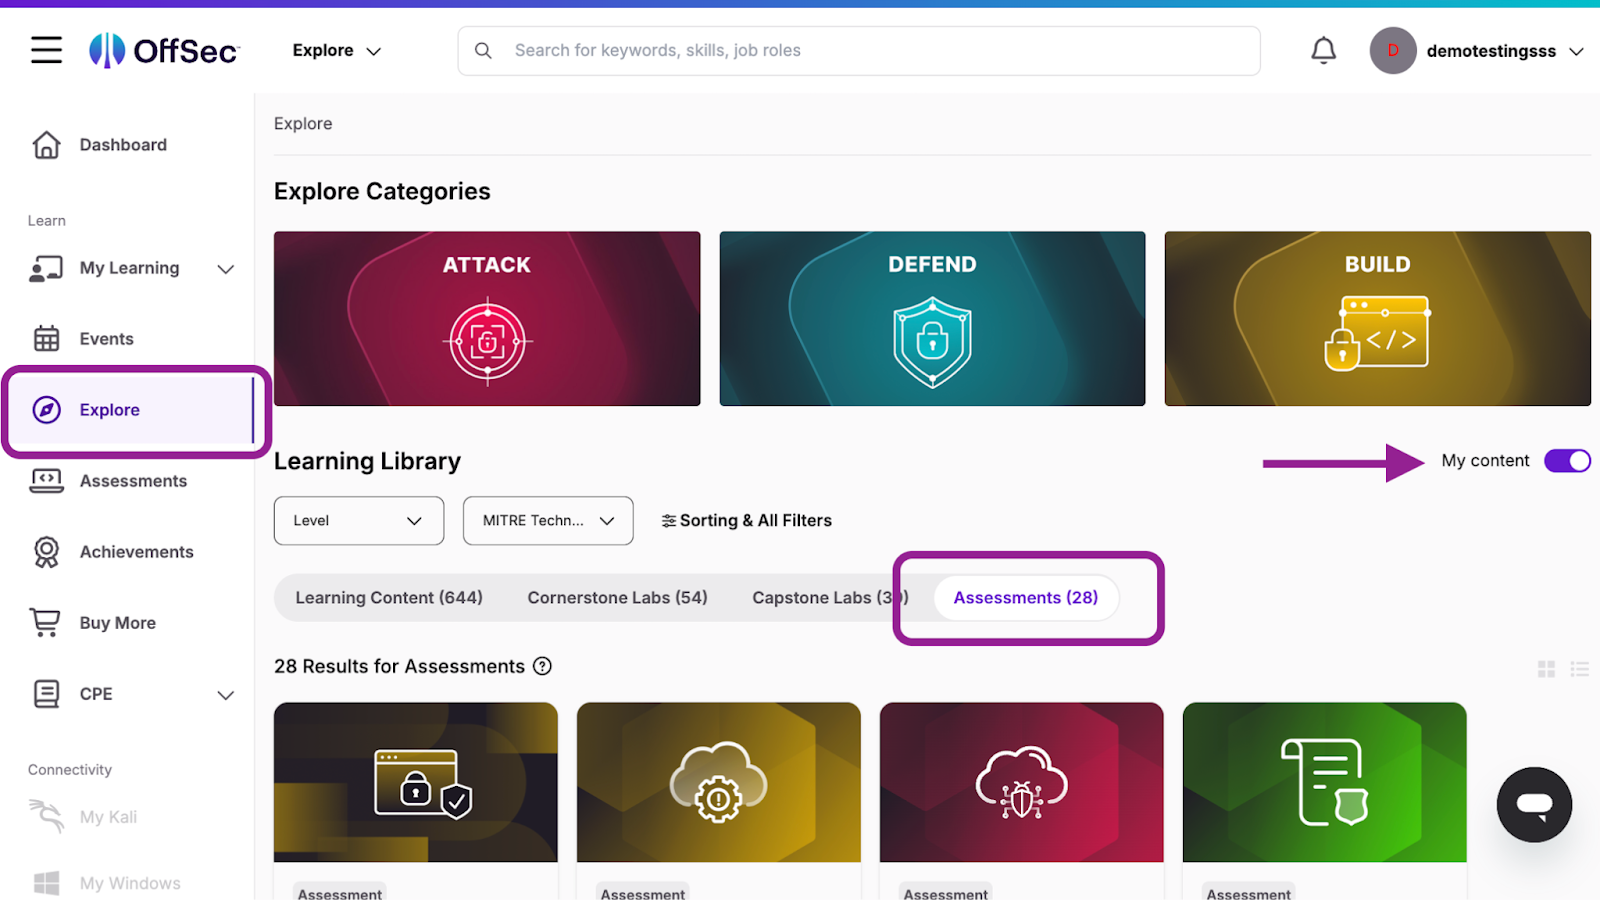Switch to list view layout
This screenshot has width=1600, height=900.
1579,669
